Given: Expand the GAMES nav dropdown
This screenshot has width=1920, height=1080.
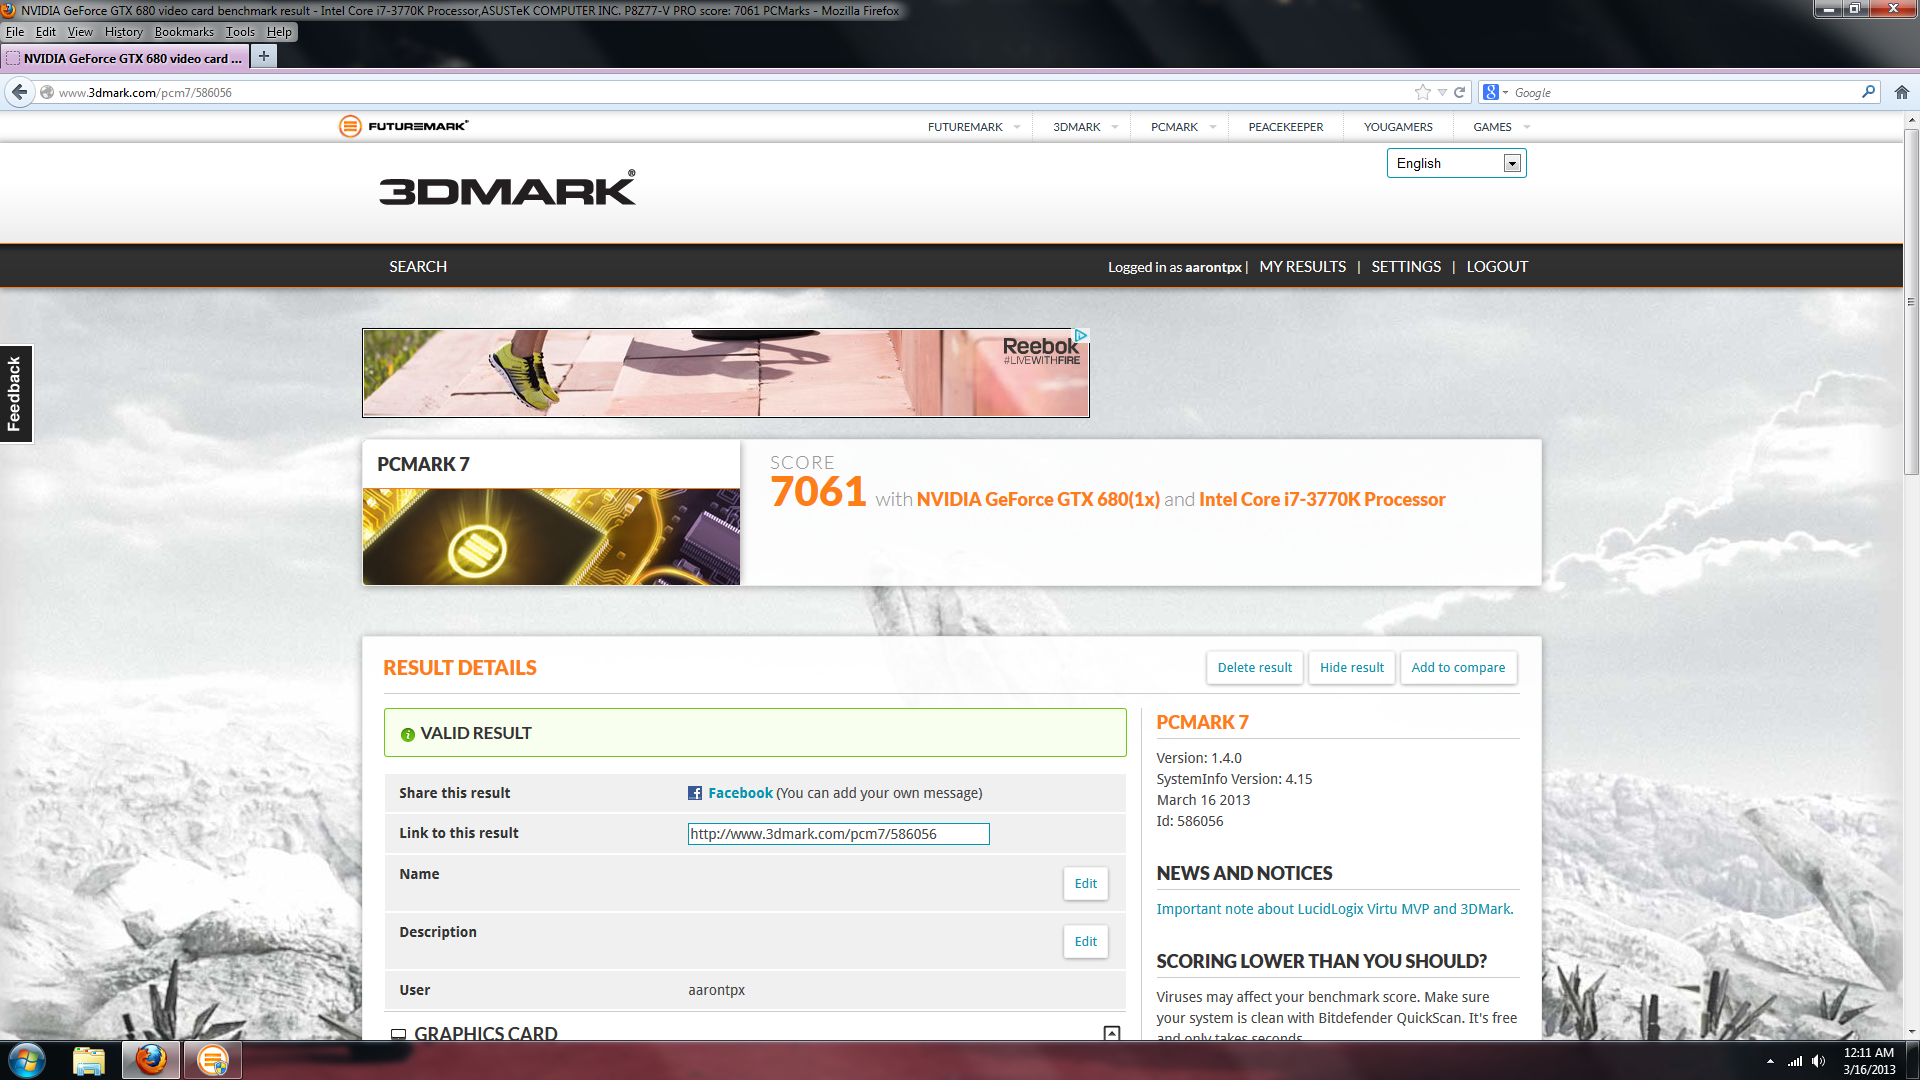Looking at the screenshot, I should (1527, 127).
